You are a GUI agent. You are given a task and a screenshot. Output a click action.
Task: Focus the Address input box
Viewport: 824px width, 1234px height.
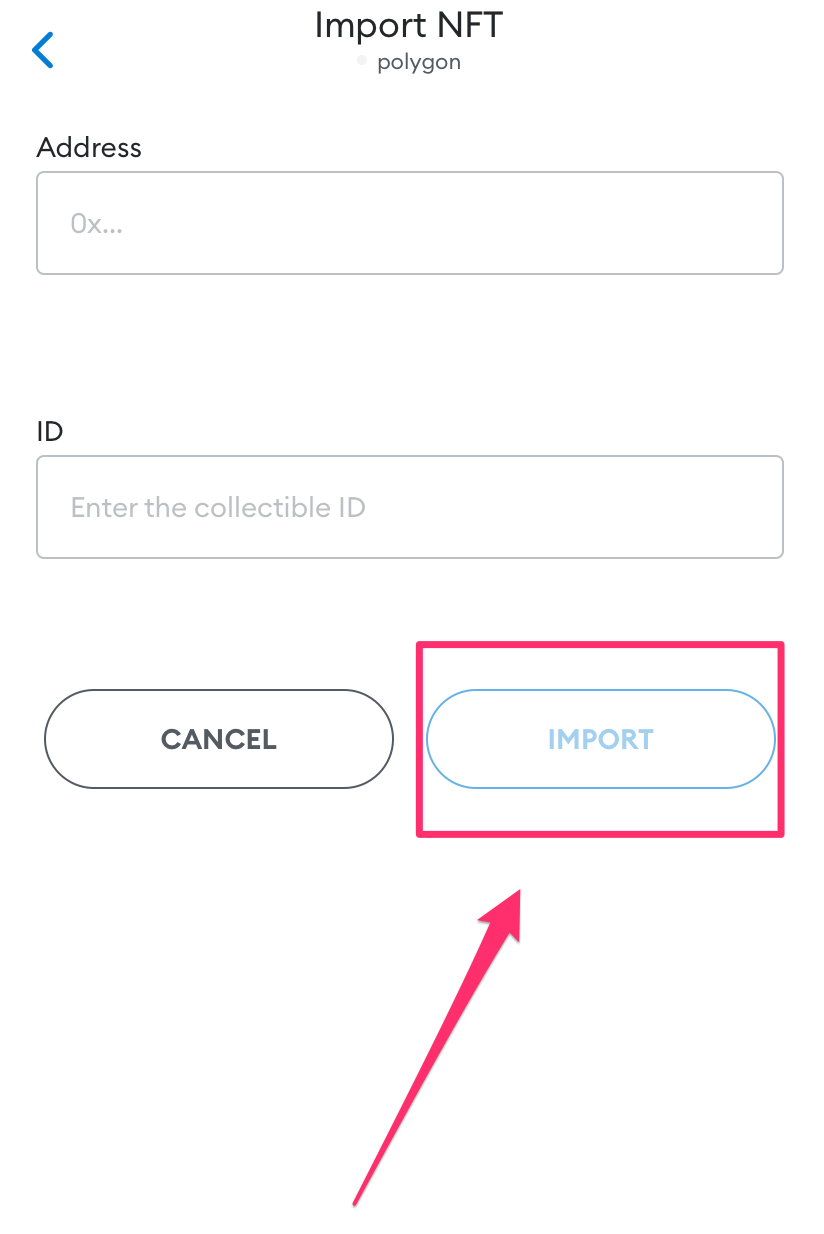click(x=410, y=223)
